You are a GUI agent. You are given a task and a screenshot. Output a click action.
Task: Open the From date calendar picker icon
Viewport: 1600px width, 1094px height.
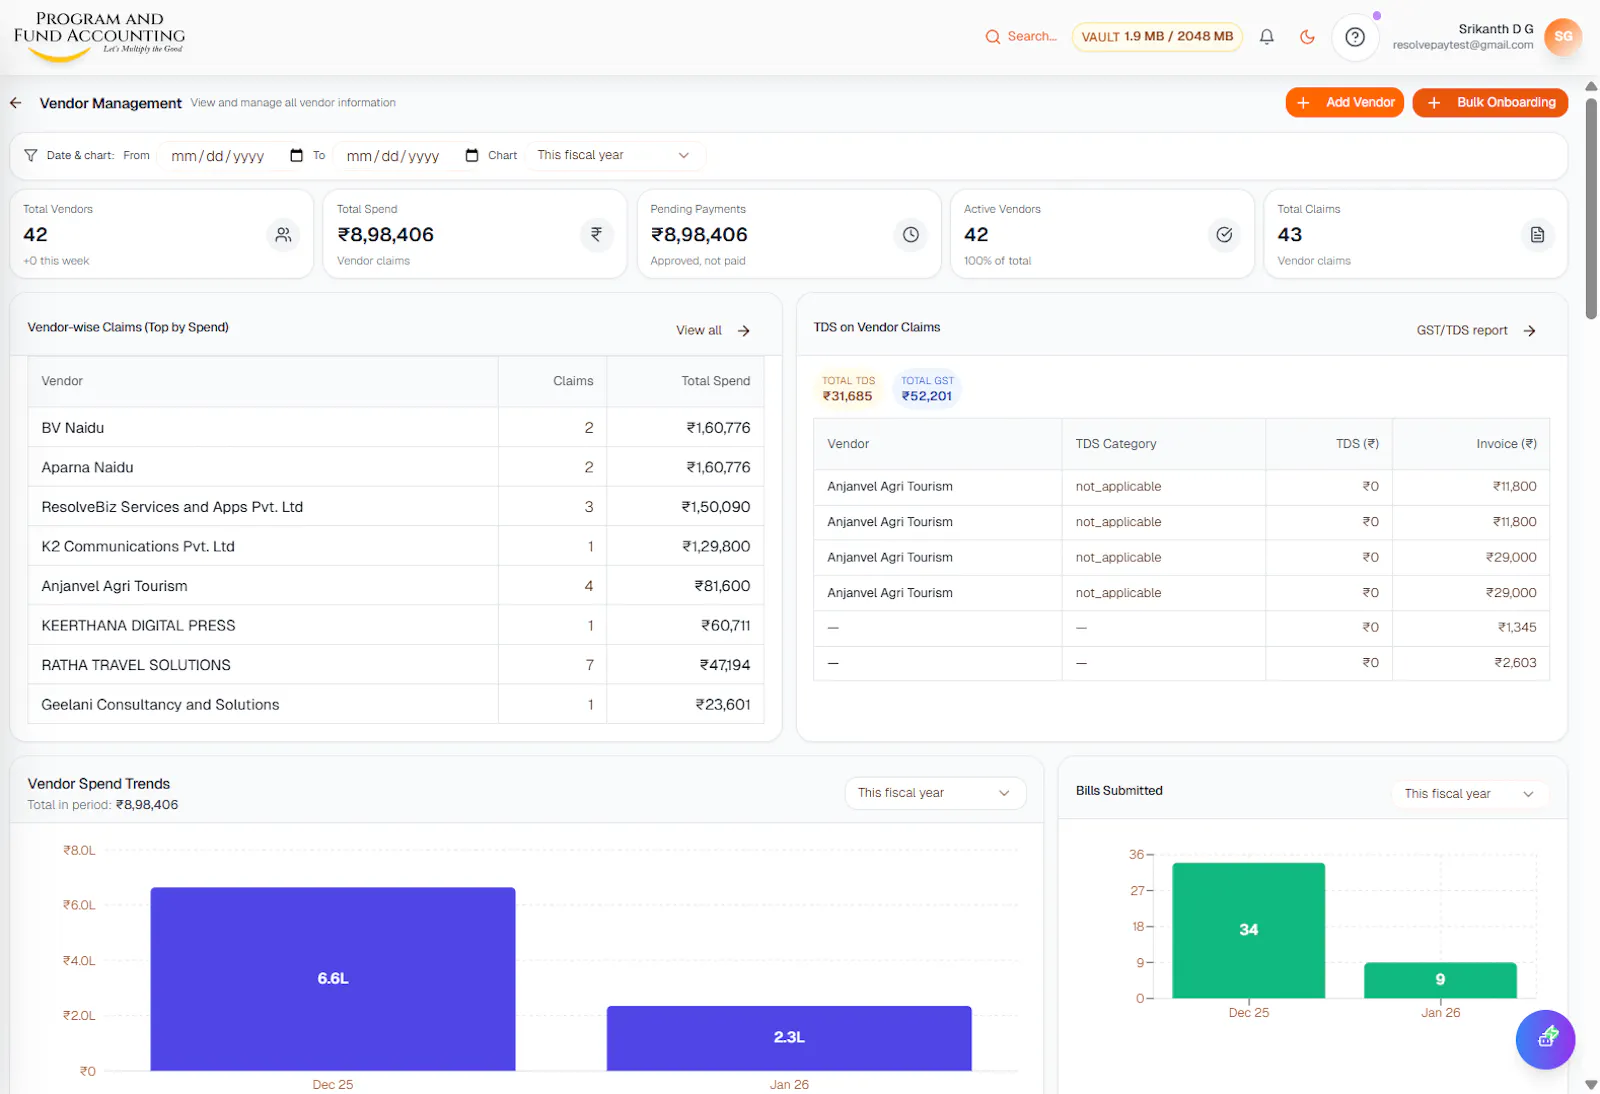296,155
